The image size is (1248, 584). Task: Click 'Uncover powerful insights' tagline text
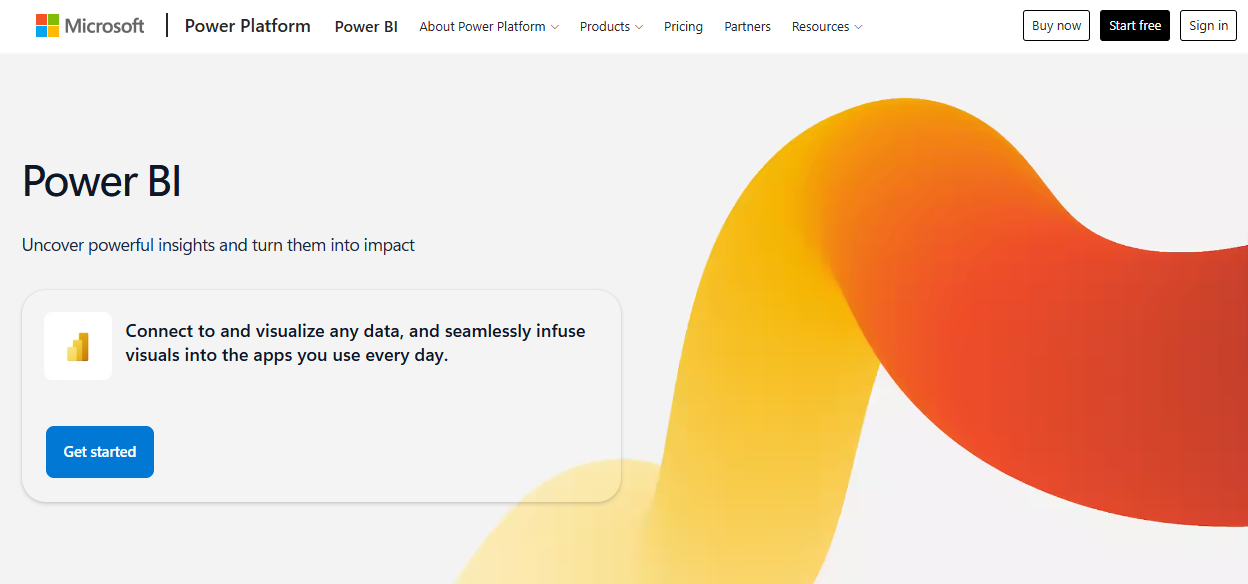(x=218, y=245)
